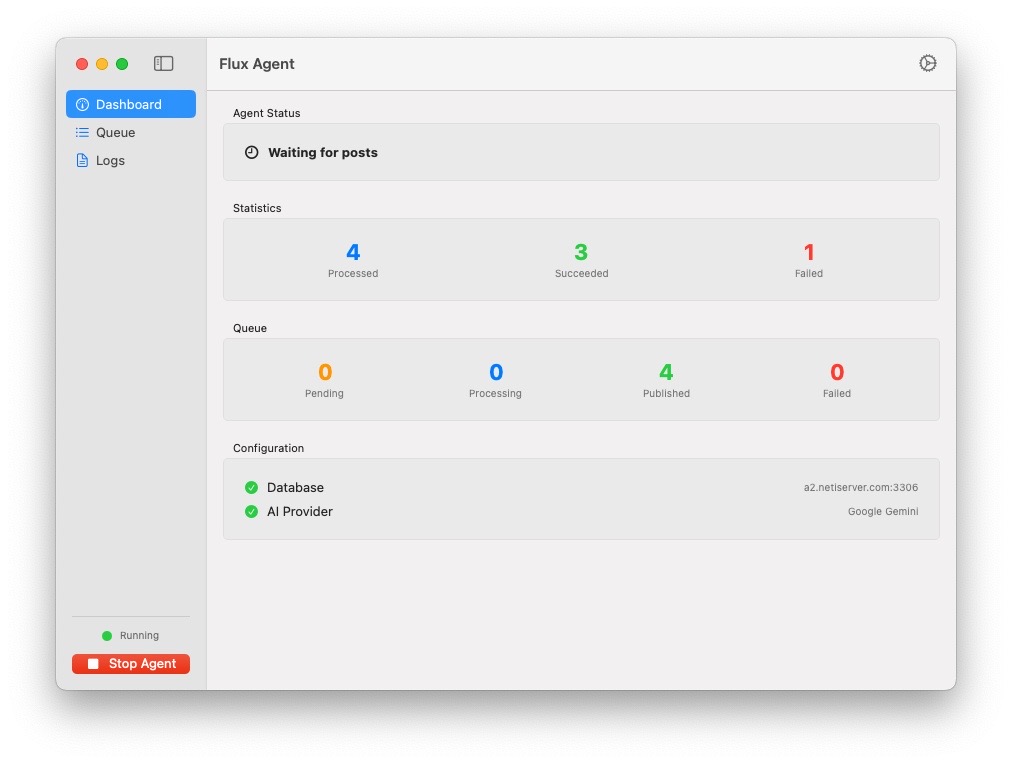Toggle the sidebar visibility button

tap(163, 64)
